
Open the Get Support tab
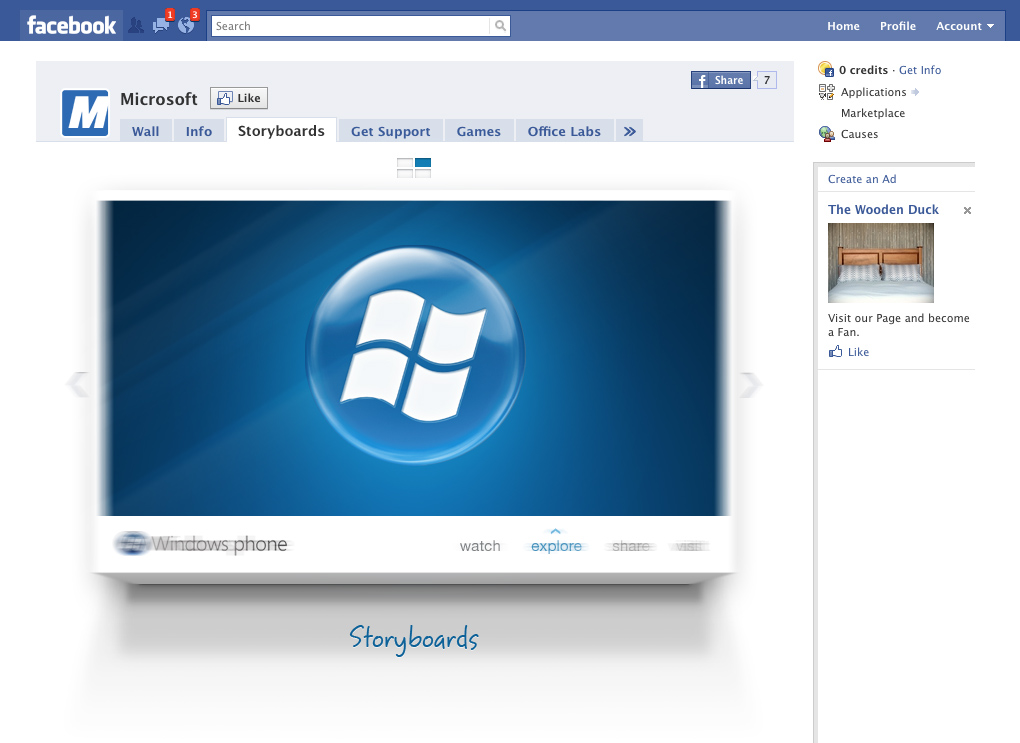(390, 131)
